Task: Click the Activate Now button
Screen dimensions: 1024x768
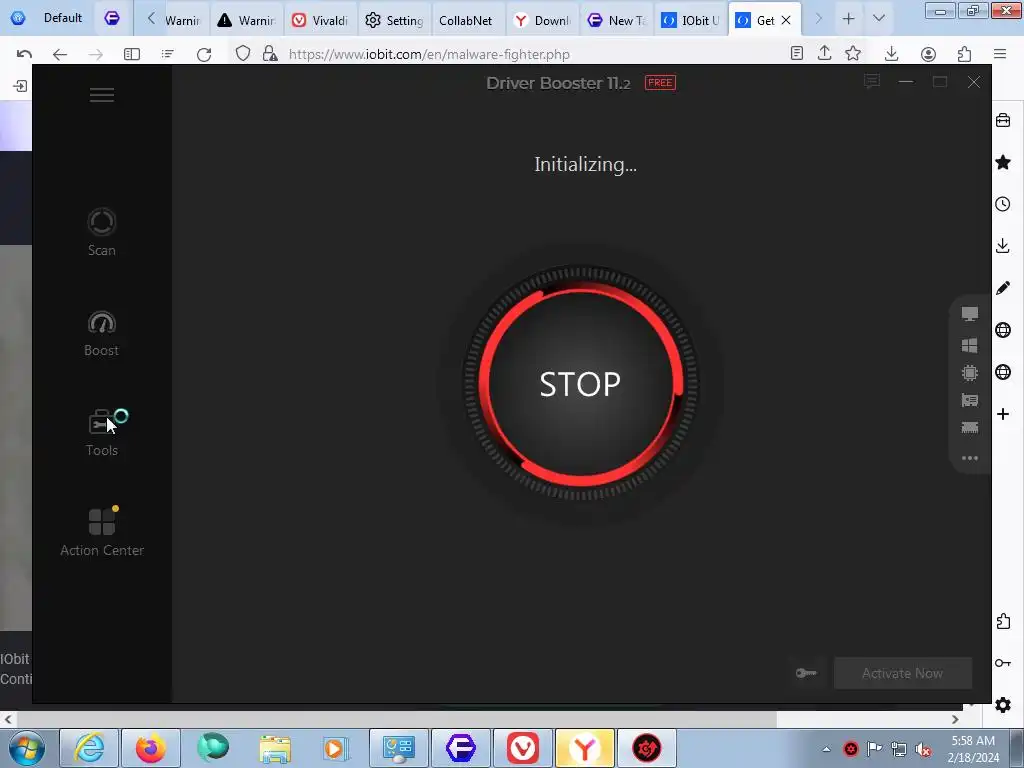Action: 903,673
